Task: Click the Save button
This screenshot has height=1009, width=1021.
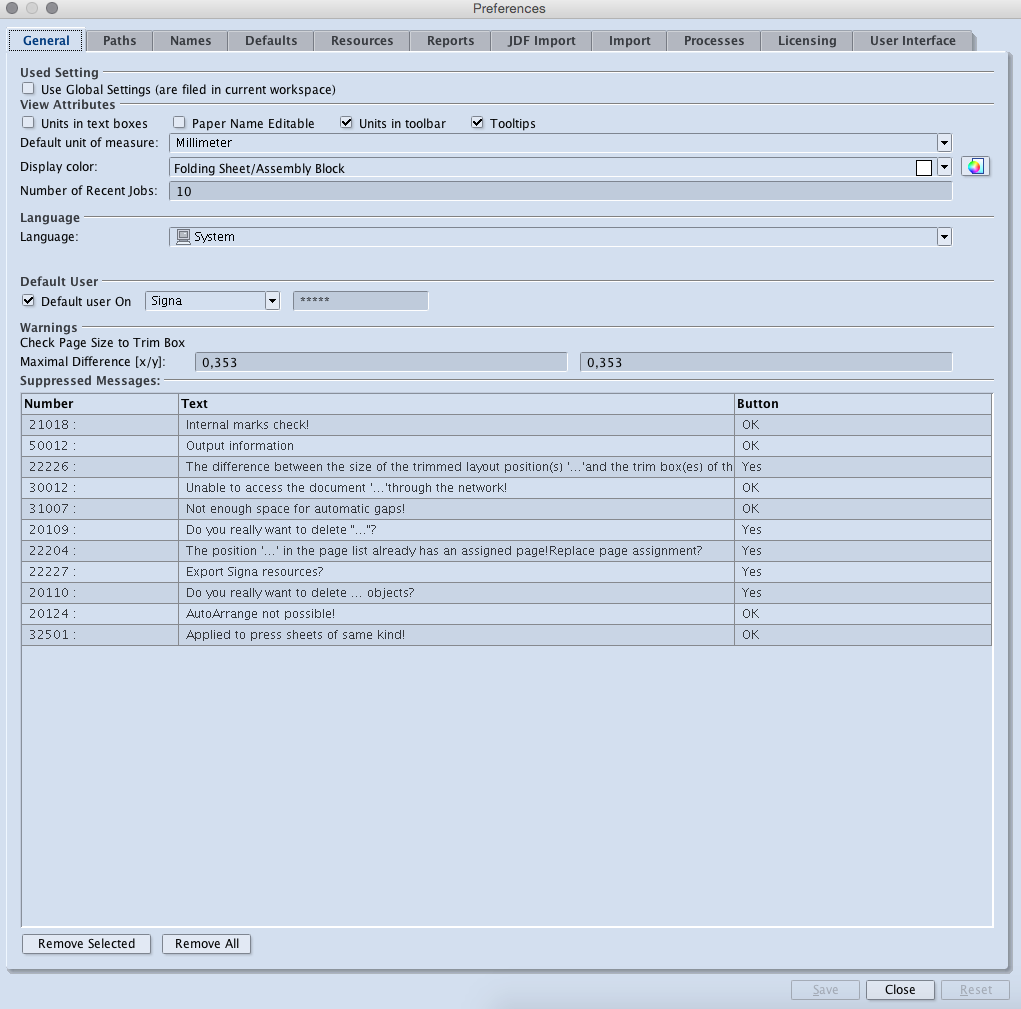Action: 825,989
